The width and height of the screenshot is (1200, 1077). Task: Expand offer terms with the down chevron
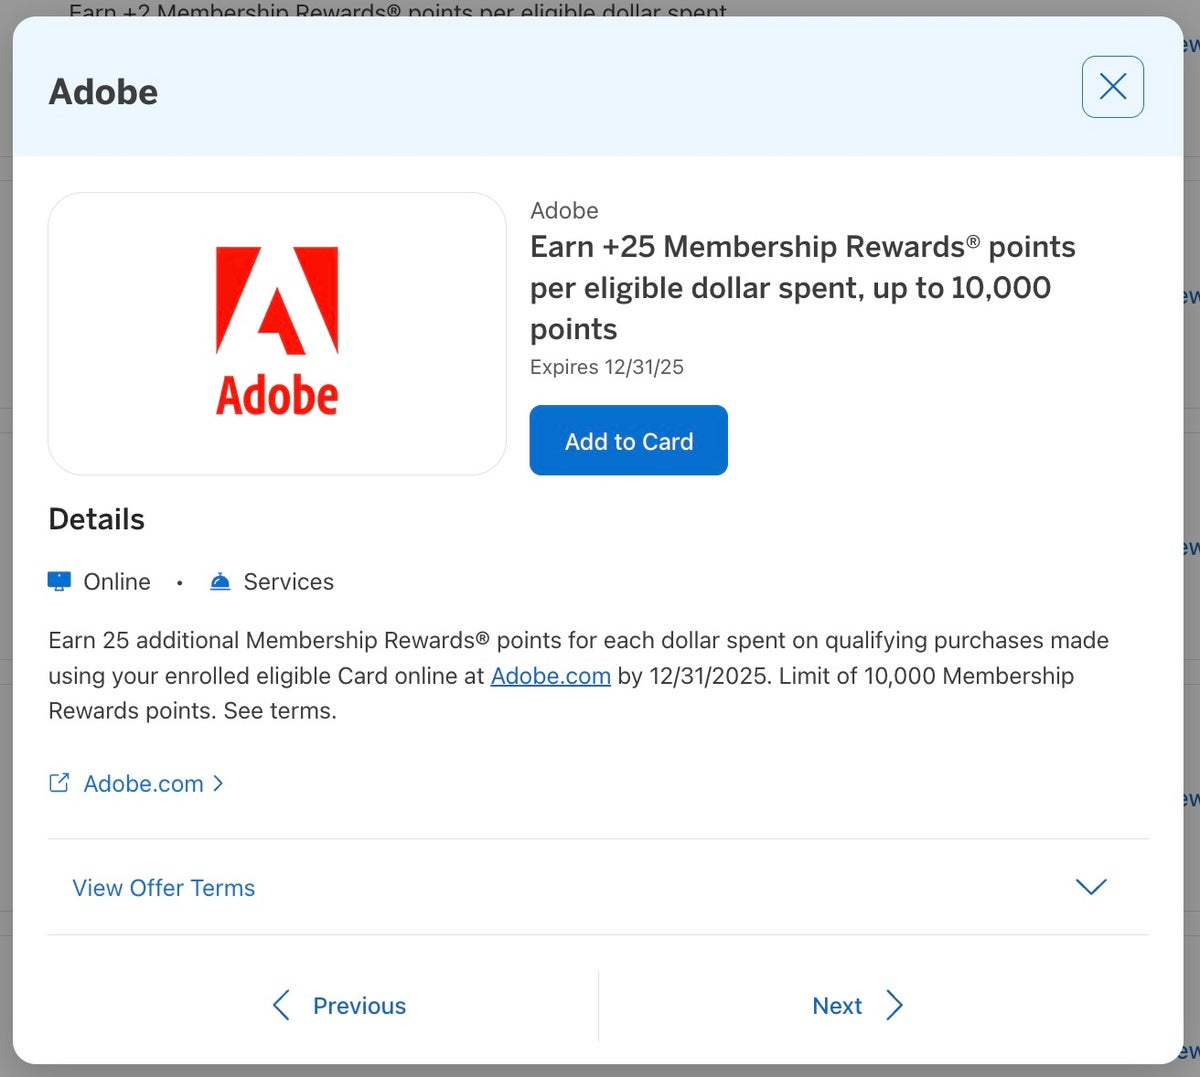1090,887
